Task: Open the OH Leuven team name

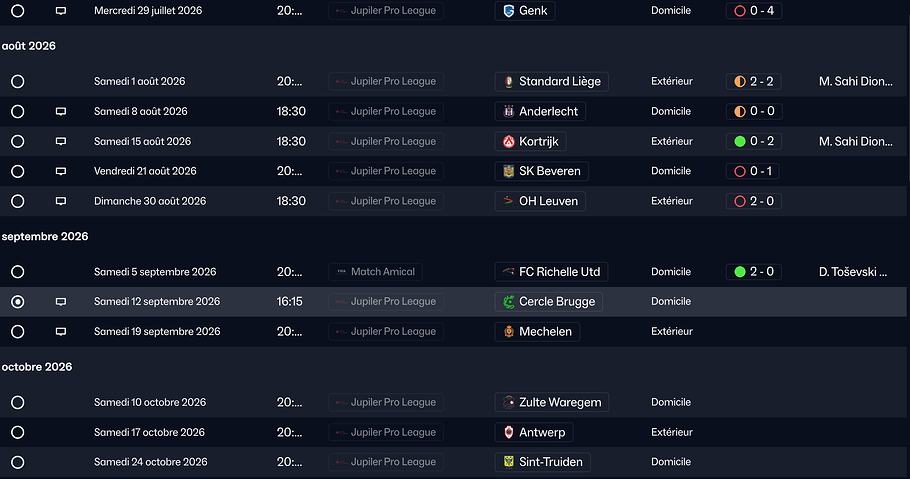Action: point(548,201)
